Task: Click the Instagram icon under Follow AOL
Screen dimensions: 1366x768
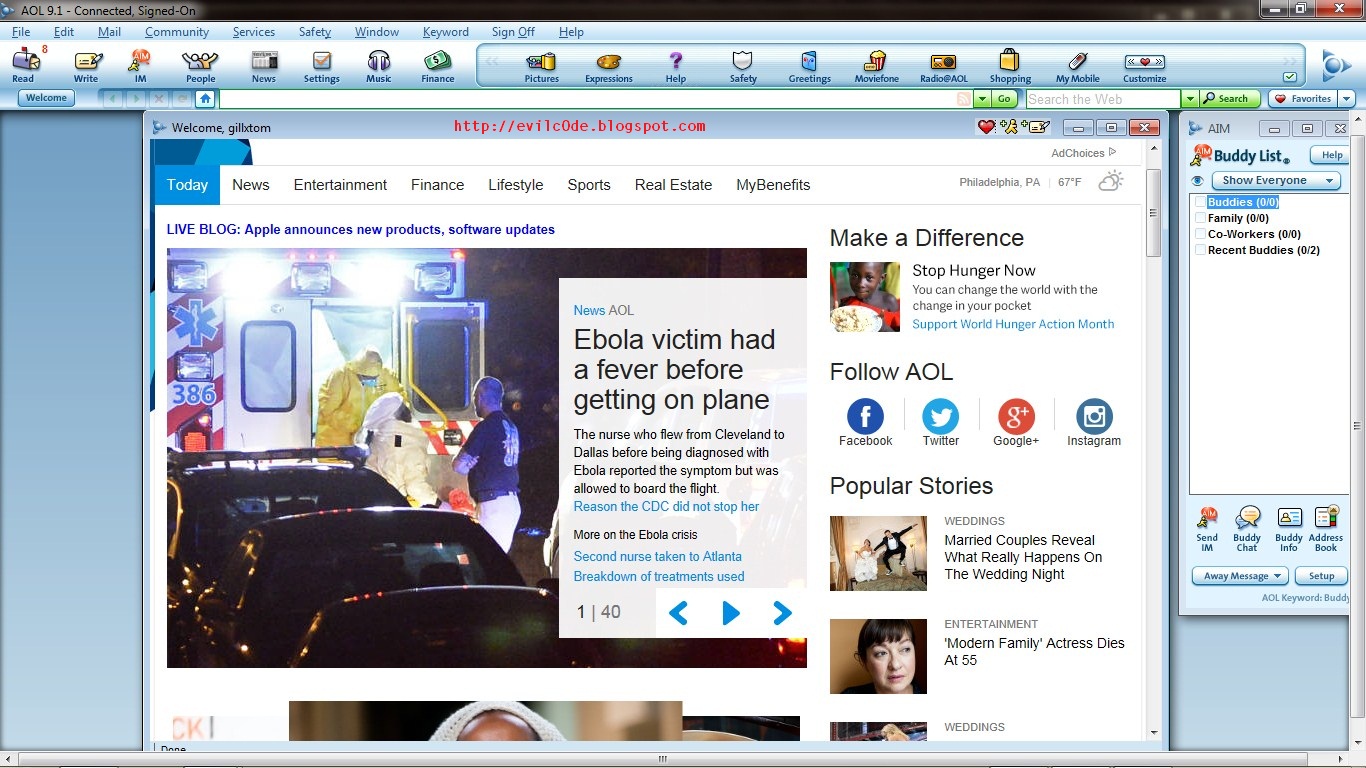Action: [1094, 416]
